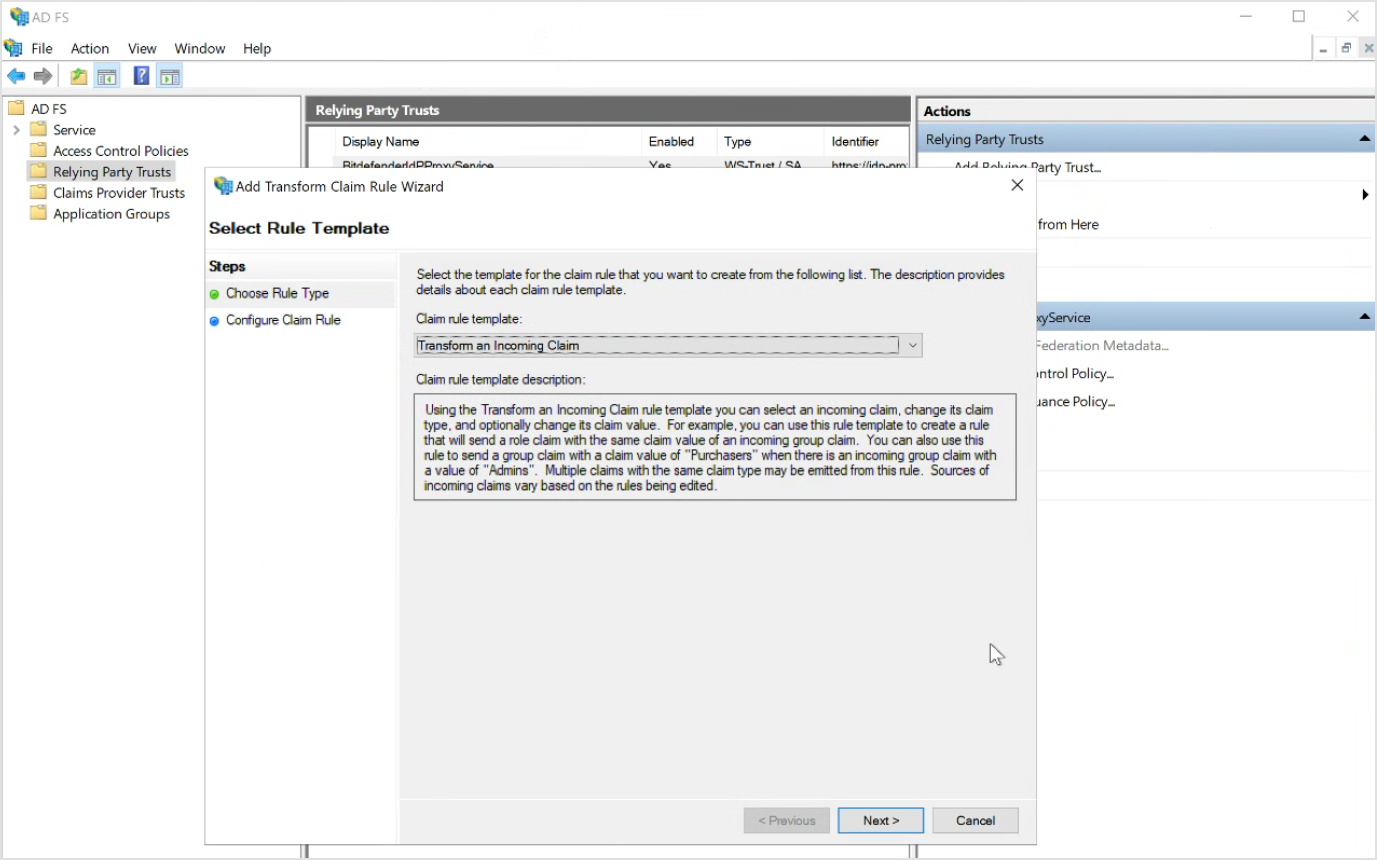This screenshot has height=860, width=1377.
Task: Select Claims Provider Trusts in tree
Action: click(119, 192)
